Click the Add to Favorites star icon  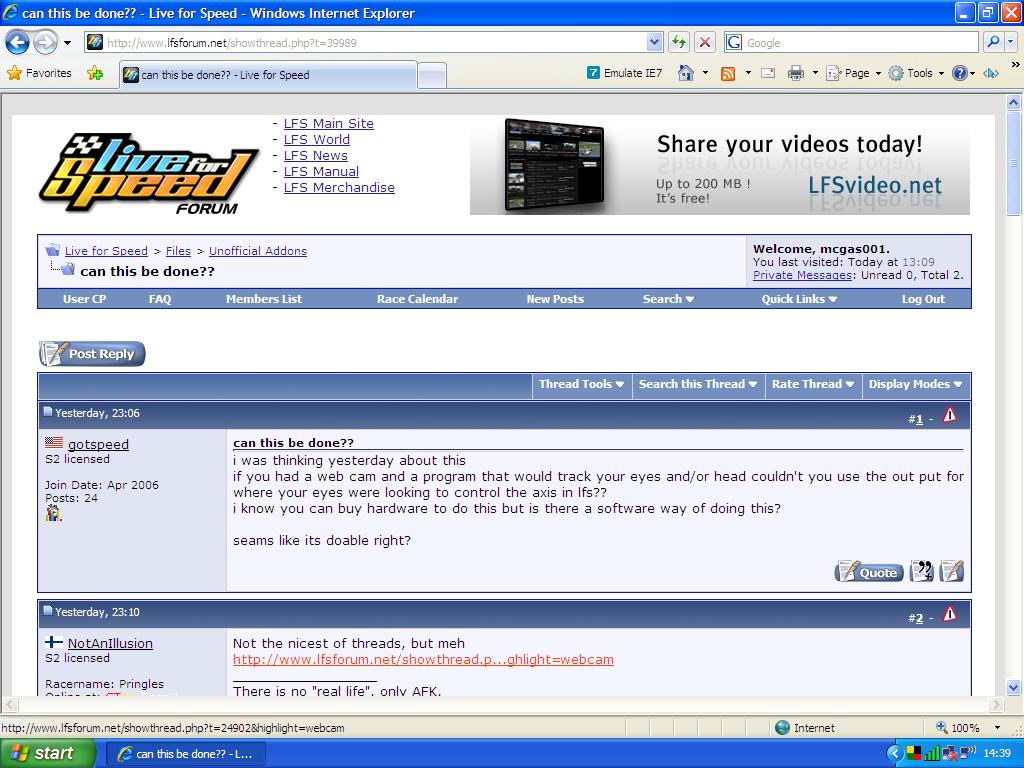pyautogui.click(x=95, y=73)
